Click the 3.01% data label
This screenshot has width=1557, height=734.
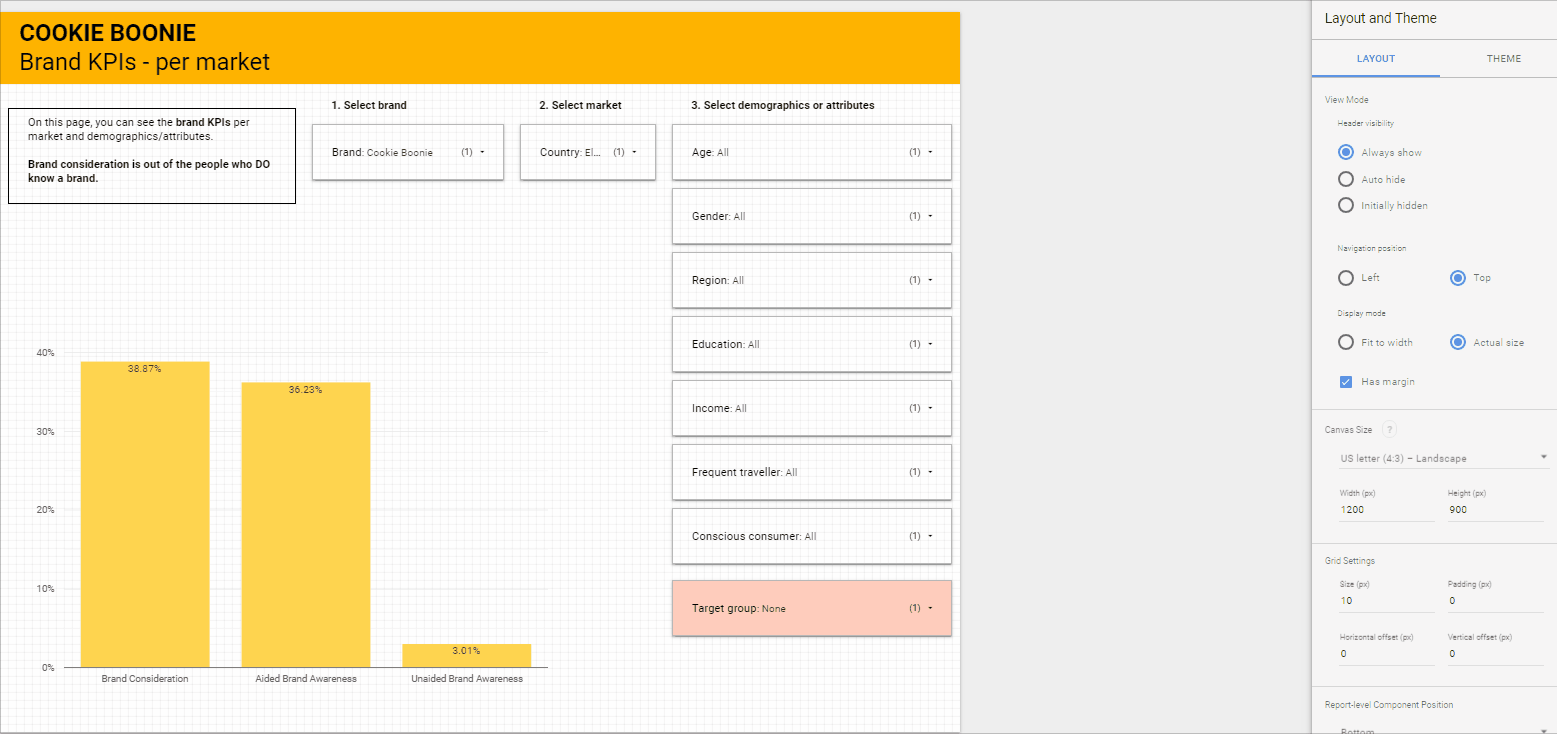[466, 651]
